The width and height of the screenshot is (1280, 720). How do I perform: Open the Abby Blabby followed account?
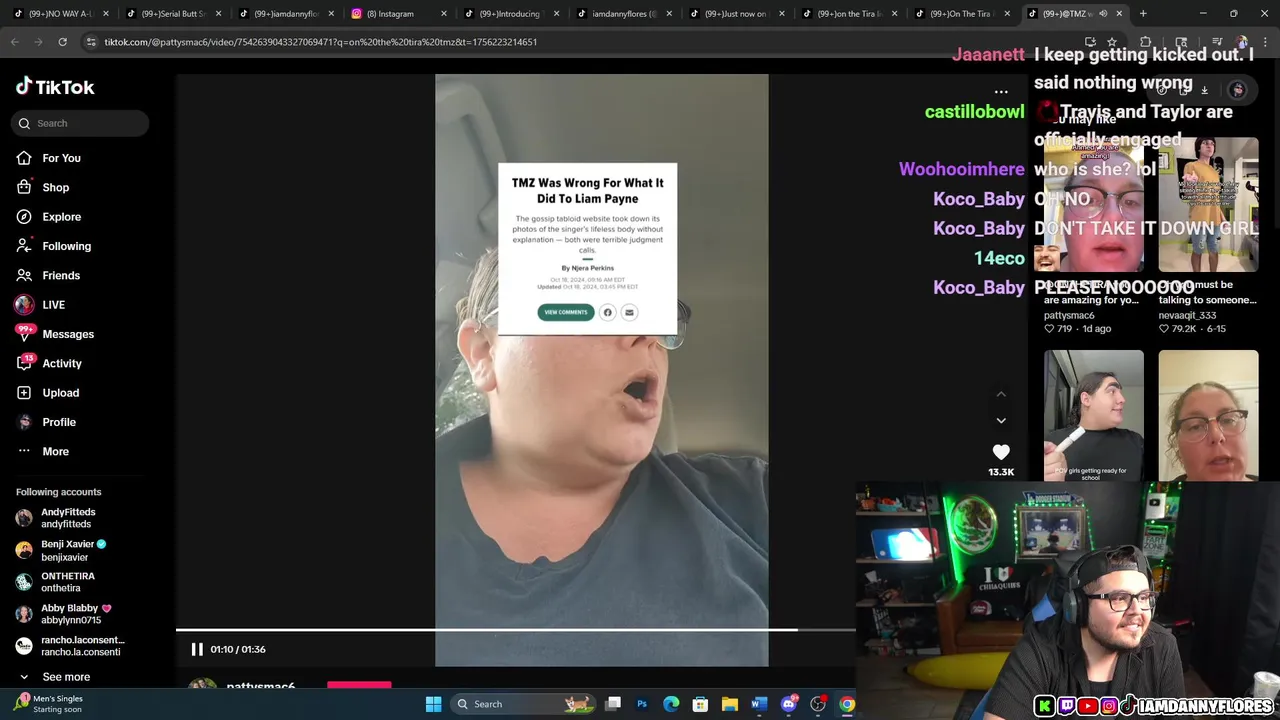[x=74, y=614]
